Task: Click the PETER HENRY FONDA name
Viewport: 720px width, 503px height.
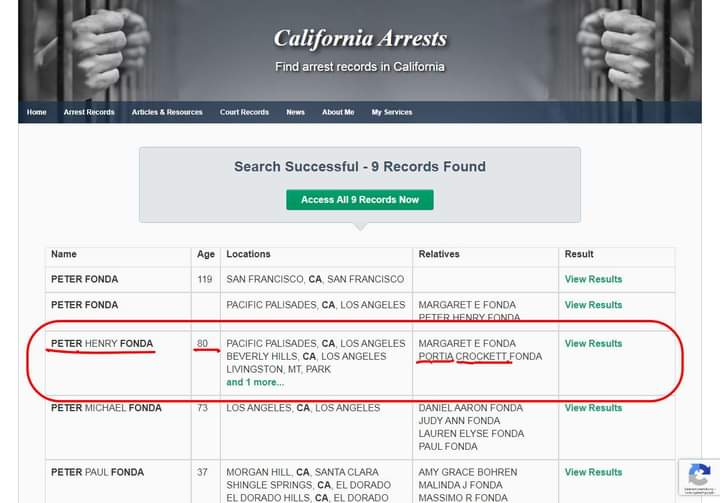Action: (x=102, y=344)
